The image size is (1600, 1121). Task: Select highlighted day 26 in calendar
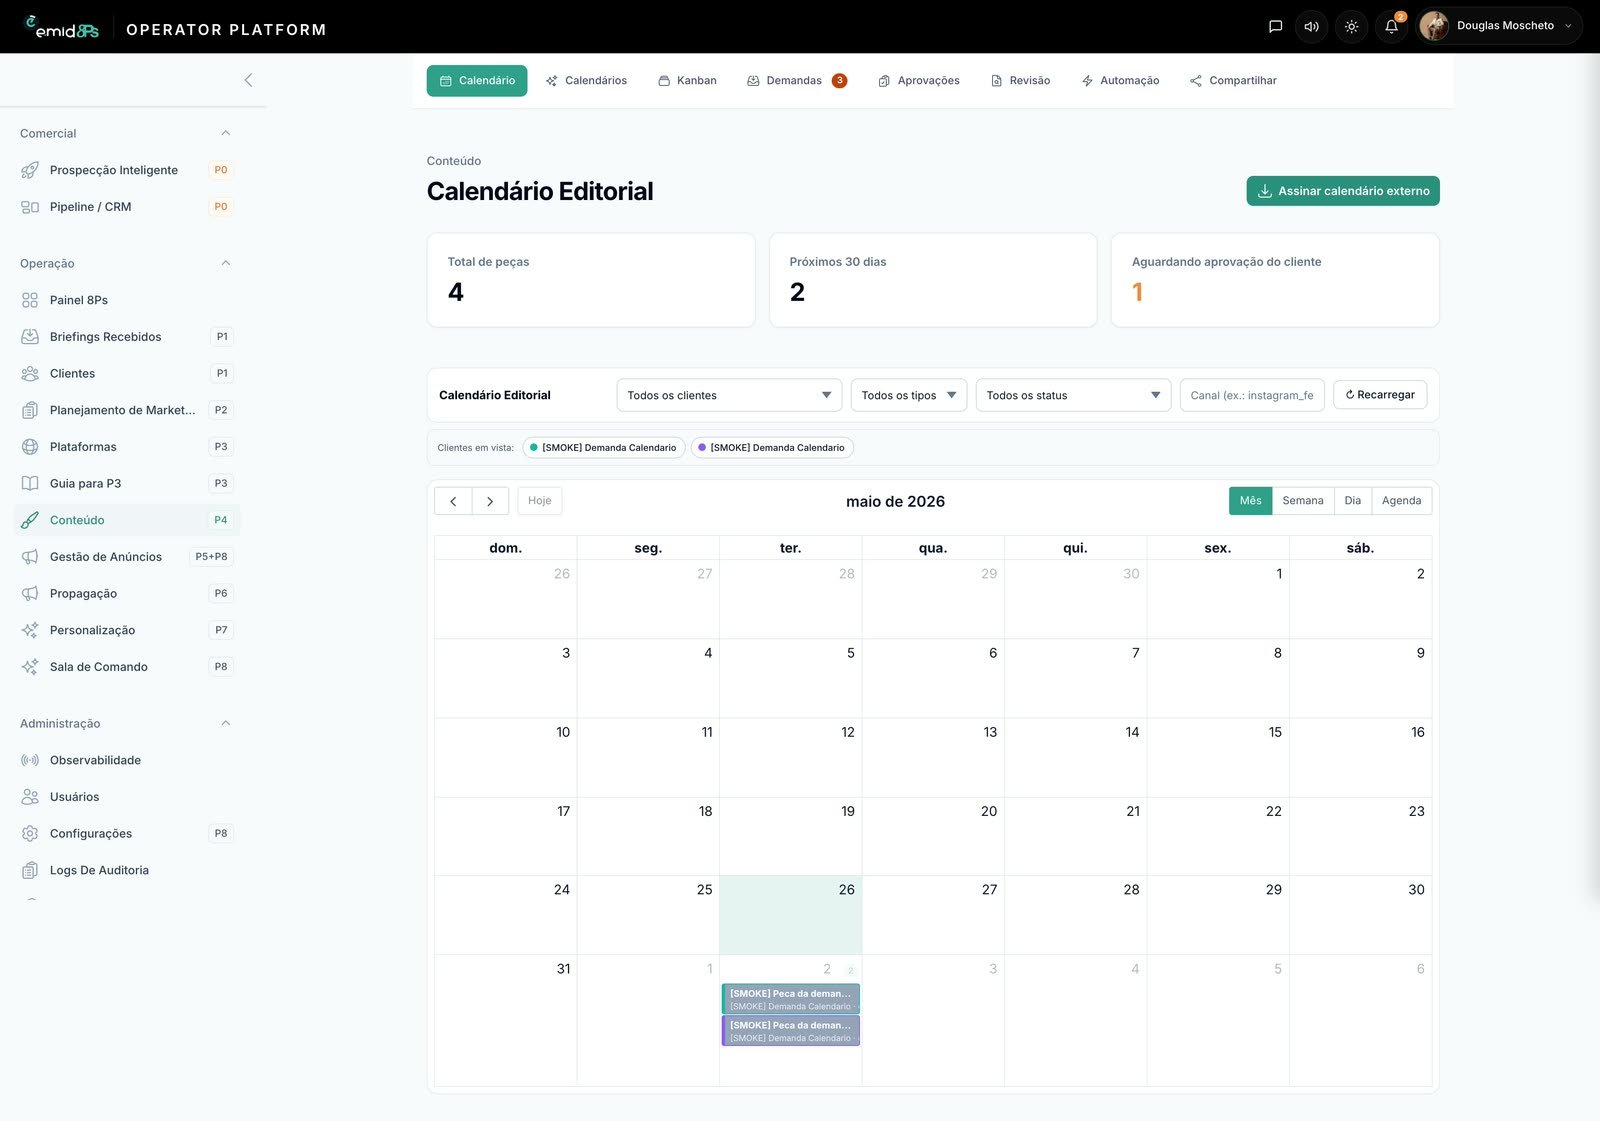pos(790,915)
